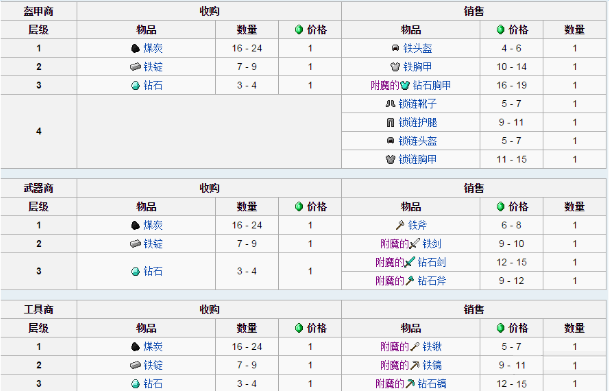Viewport: 609px width, 391px height.
Task: Click the iron ingot icon in armorer table
Action: click(x=135, y=67)
